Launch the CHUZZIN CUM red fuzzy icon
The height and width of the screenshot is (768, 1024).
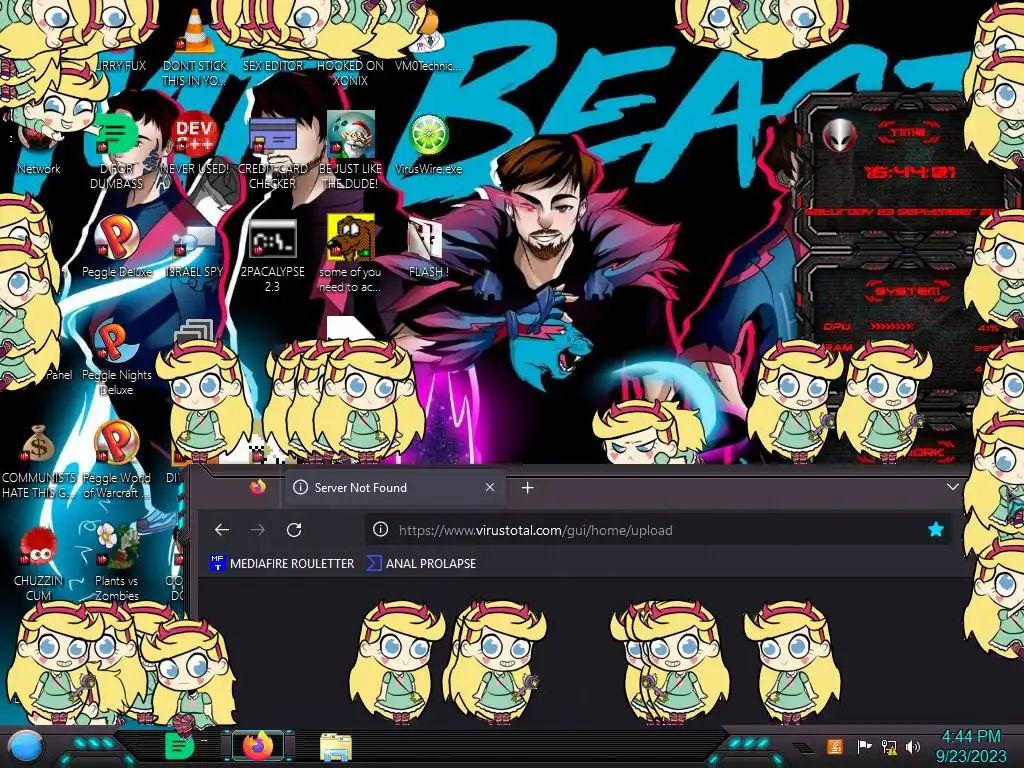click(x=39, y=564)
